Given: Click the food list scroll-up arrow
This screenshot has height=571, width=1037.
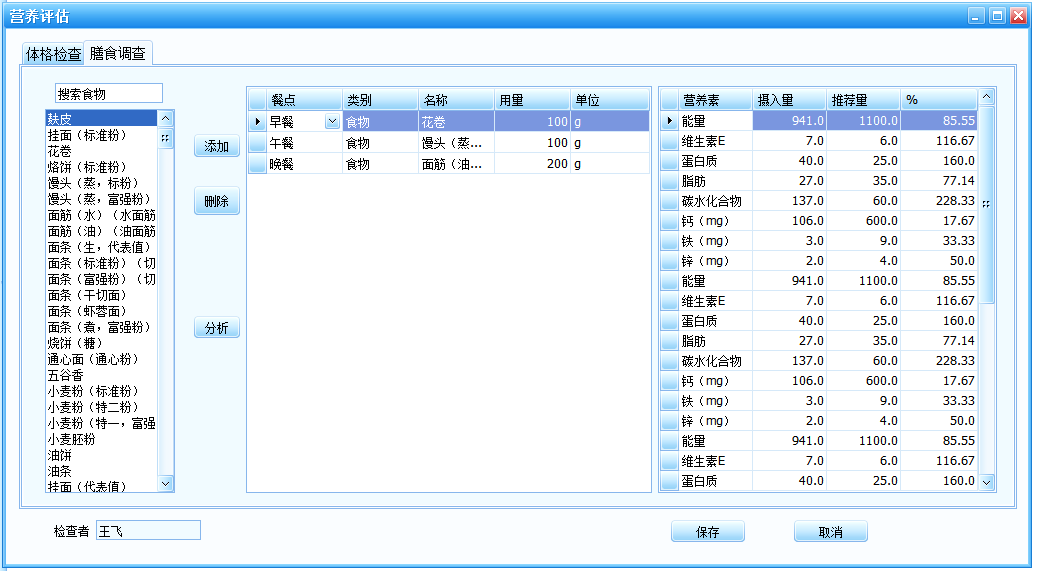Looking at the screenshot, I should click(166, 118).
